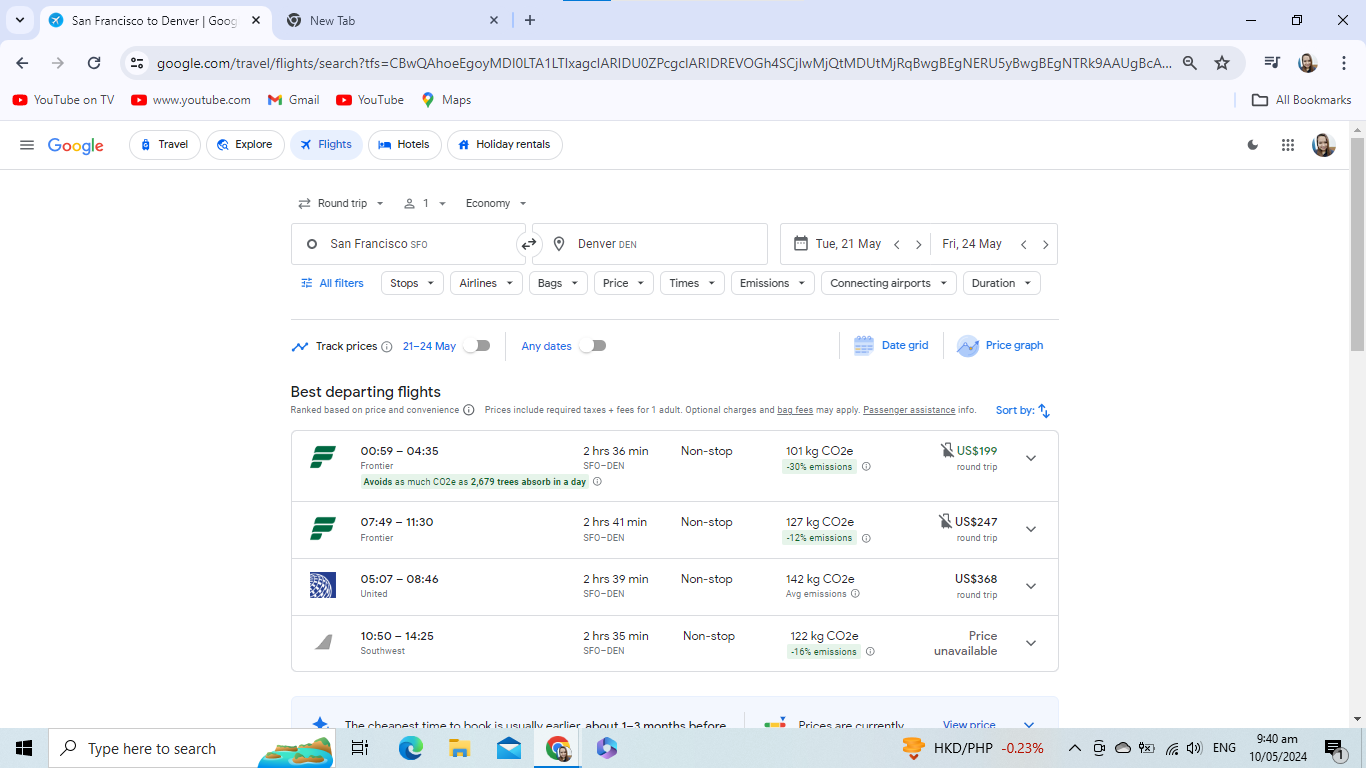1366x768 pixels.
Task: Swap origin and destination airports
Action: point(529,244)
